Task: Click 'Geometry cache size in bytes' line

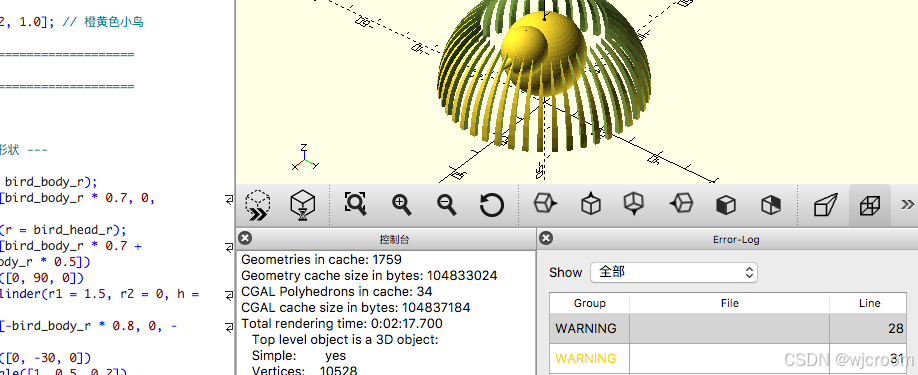Action: (369, 275)
